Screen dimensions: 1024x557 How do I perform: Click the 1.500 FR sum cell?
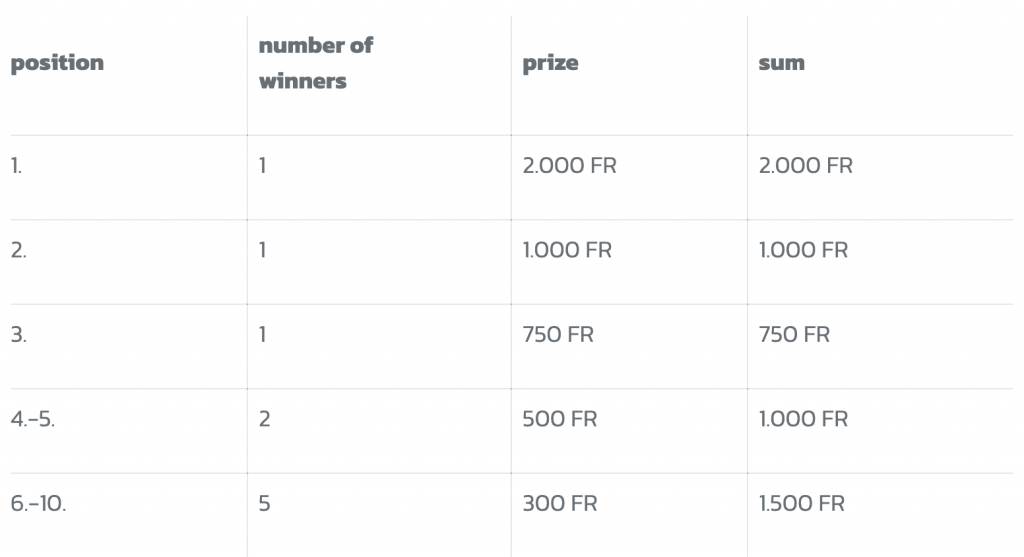[801, 503]
